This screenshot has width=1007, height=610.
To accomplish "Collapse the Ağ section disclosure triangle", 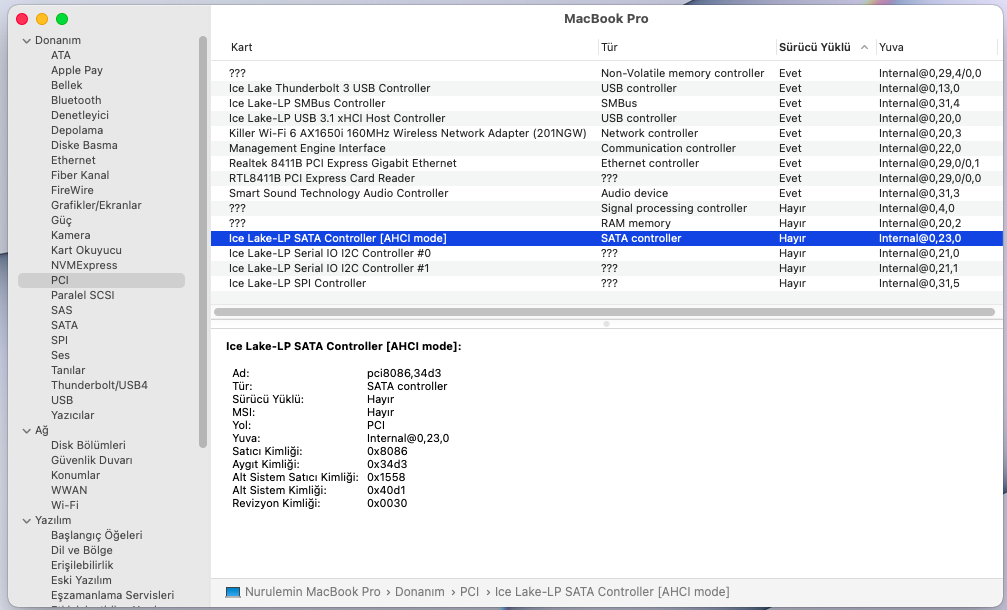I will click(x=26, y=431).
